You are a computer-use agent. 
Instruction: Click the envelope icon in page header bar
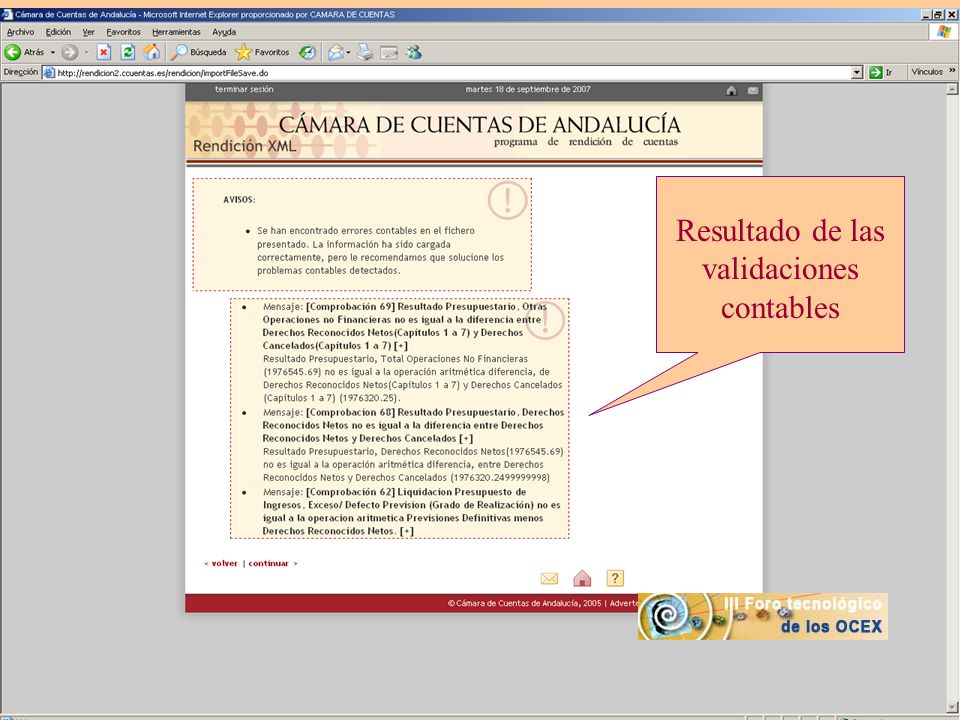tap(753, 91)
